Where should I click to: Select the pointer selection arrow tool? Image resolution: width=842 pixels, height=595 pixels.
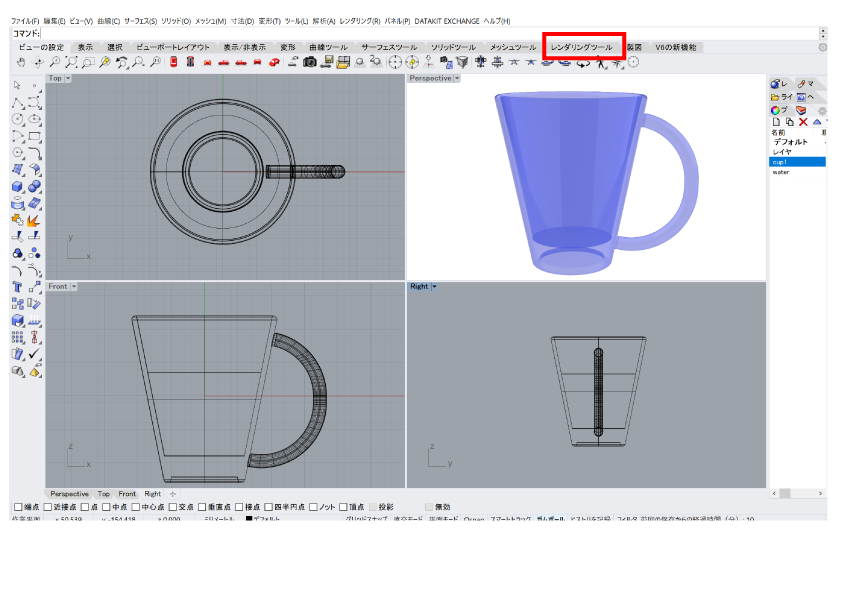tap(18, 85)
